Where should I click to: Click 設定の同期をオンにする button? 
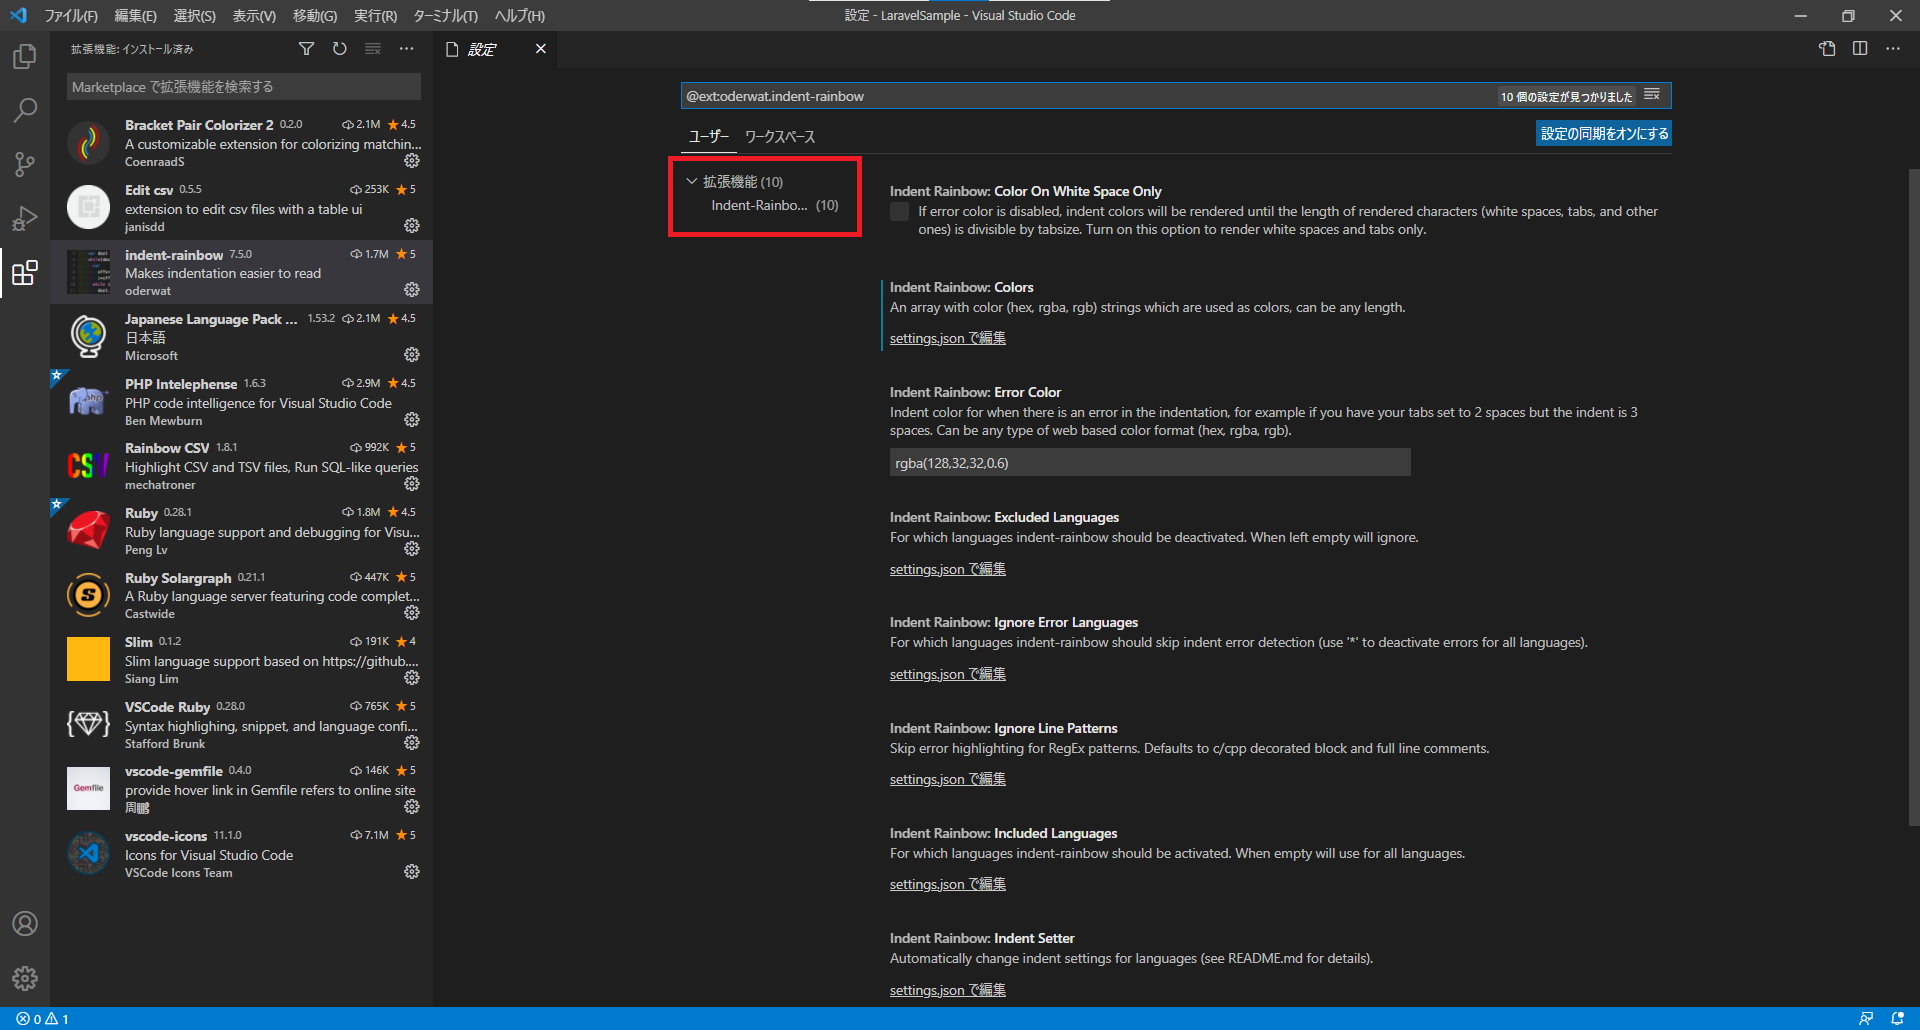click(1604, 133)
